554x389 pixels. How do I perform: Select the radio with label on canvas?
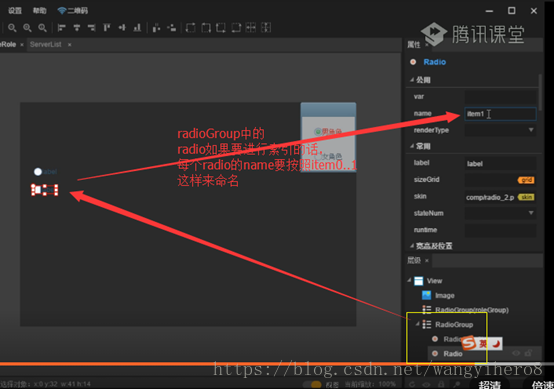[x=45, y=172]
